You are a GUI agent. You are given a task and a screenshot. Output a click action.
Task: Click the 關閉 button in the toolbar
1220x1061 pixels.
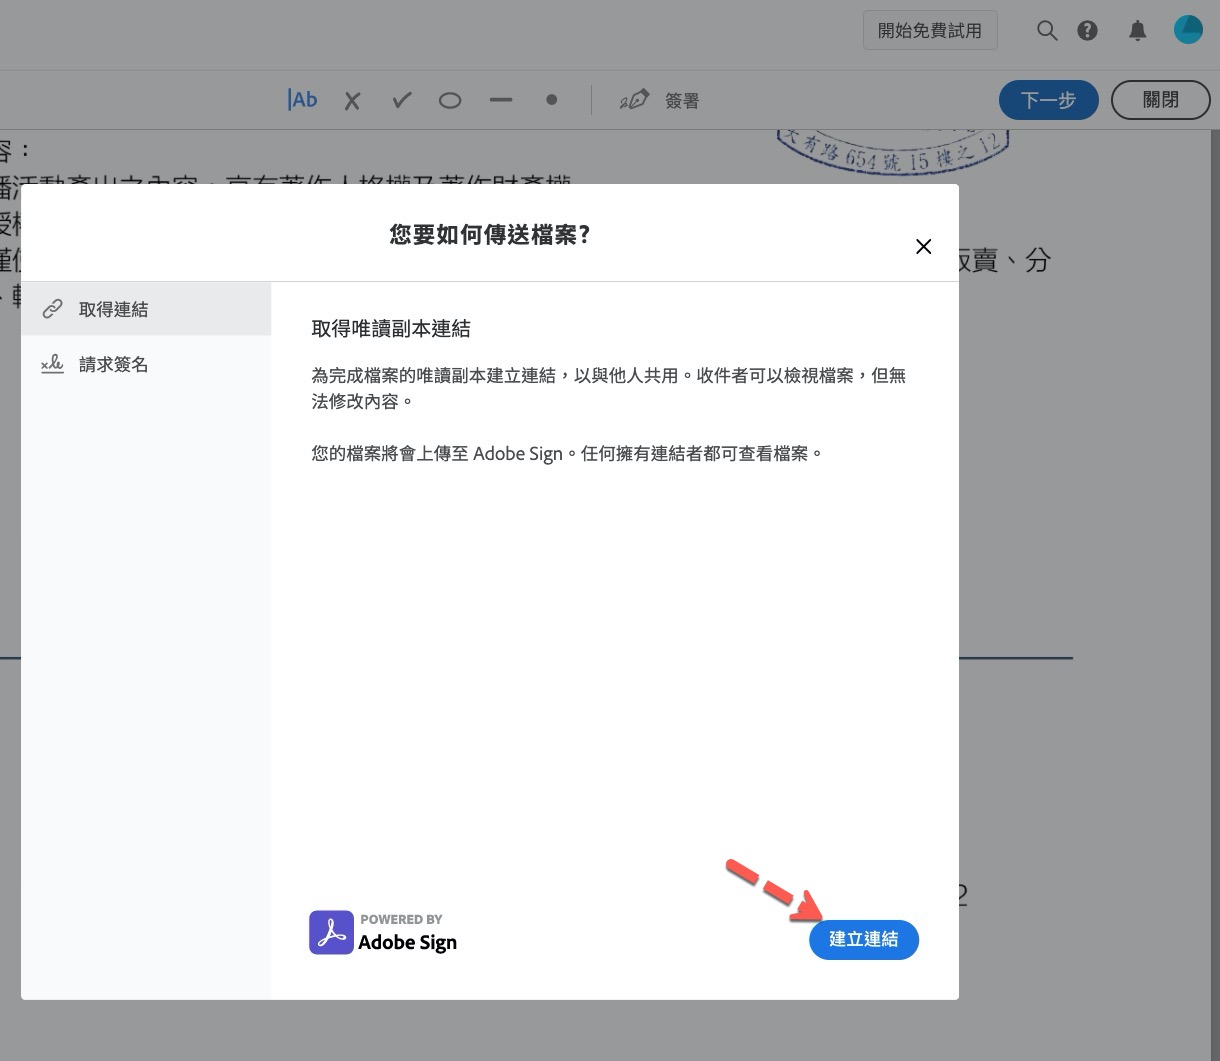click(x=1160, y=100)
